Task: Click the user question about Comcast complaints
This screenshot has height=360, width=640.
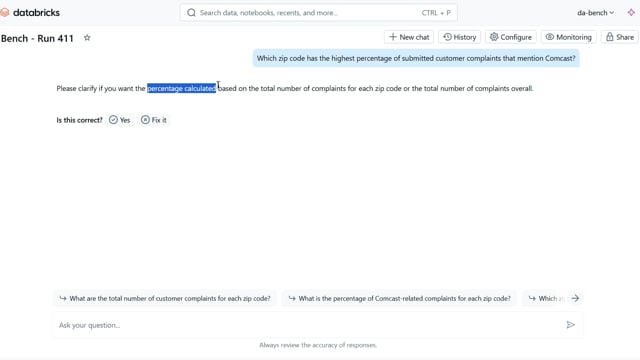Action: (x=416, y=58)
